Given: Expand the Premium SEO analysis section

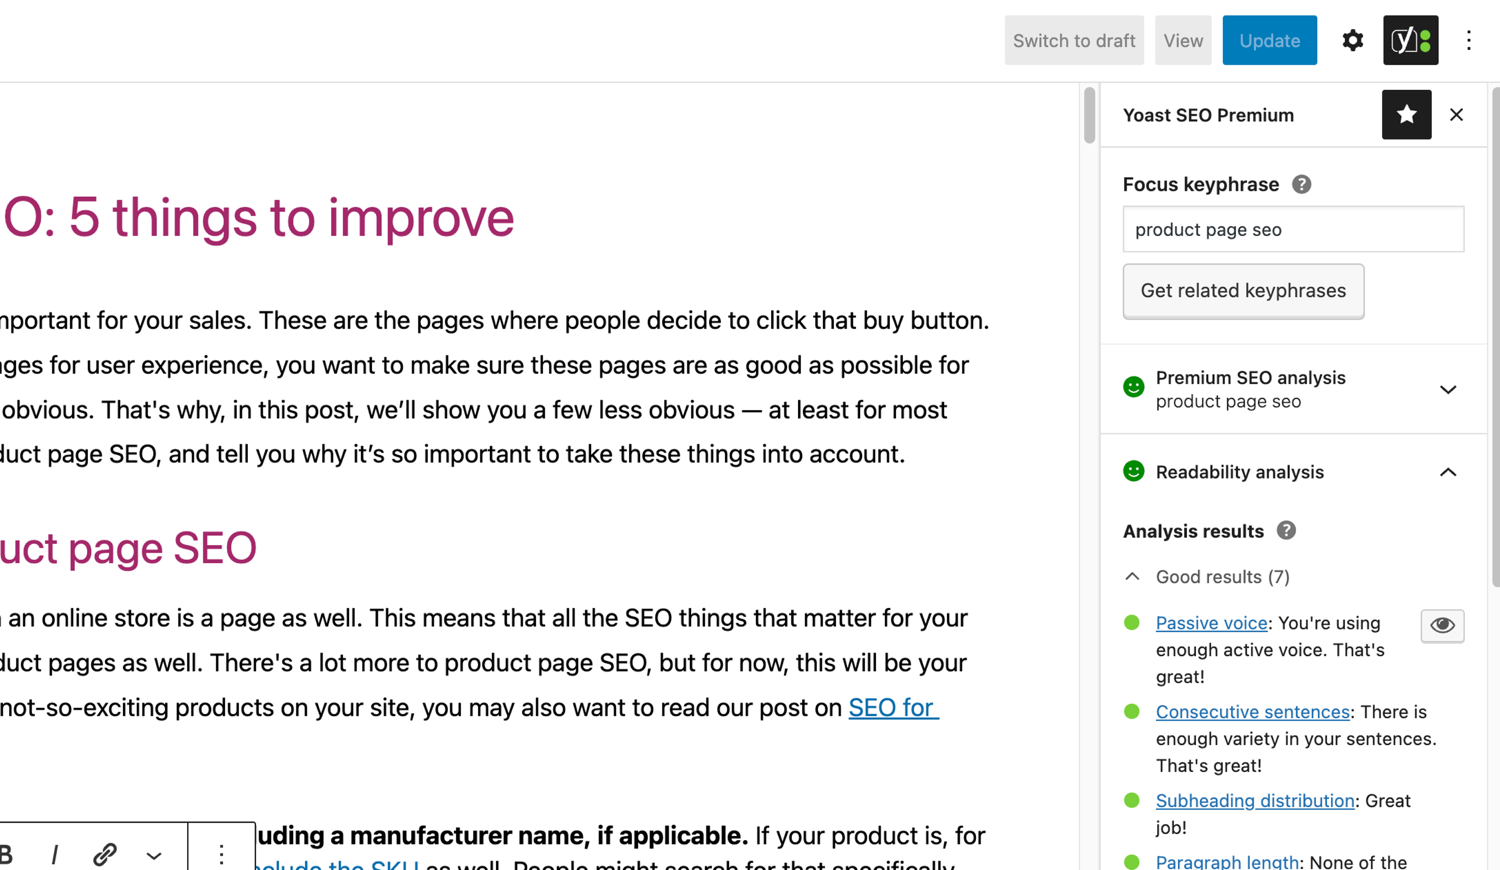Looking at the screenshot, I should pyautogui.click(x=1448, y=389).
